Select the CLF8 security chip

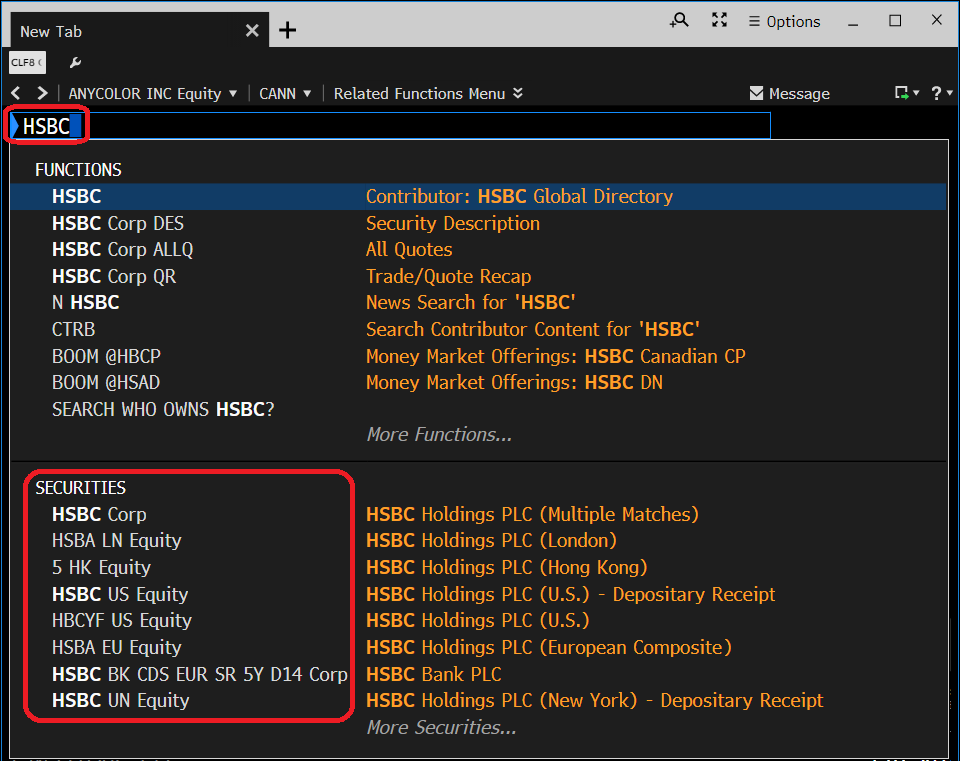pyautogui.click(x=27, y=62)
